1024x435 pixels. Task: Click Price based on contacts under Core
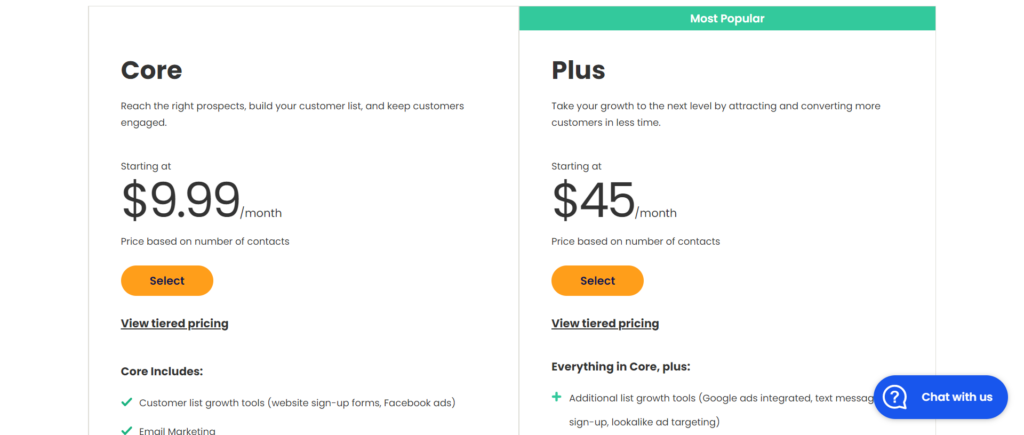(x=205, y=242)
